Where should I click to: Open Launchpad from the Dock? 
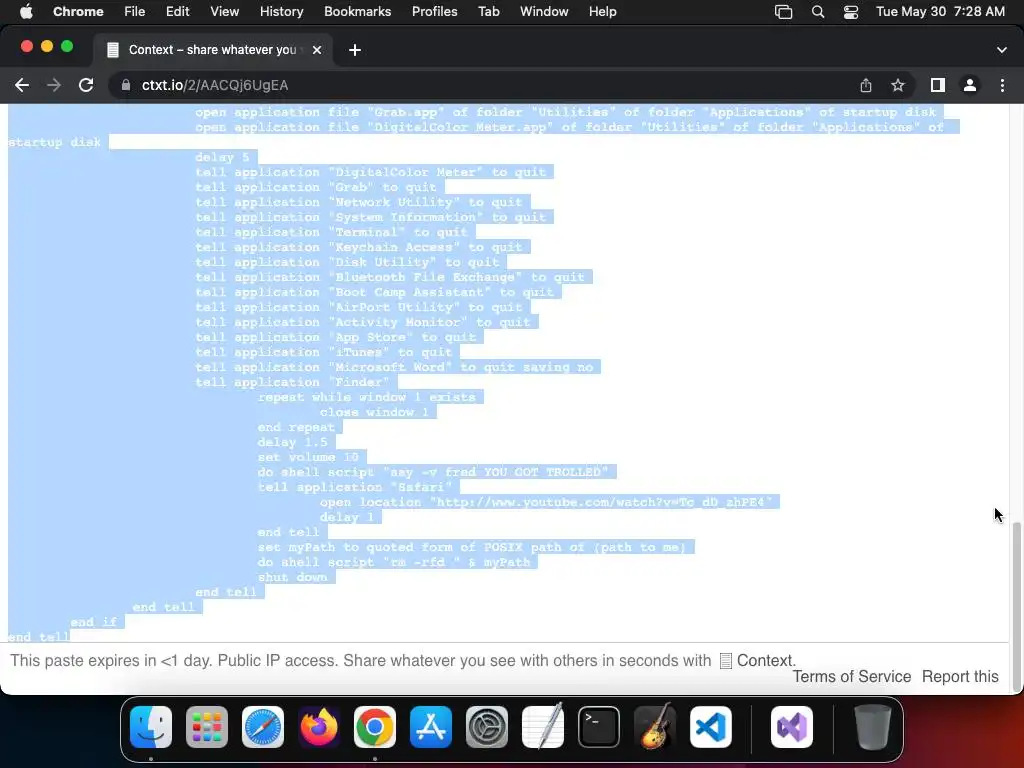click(x=207, y=727)
